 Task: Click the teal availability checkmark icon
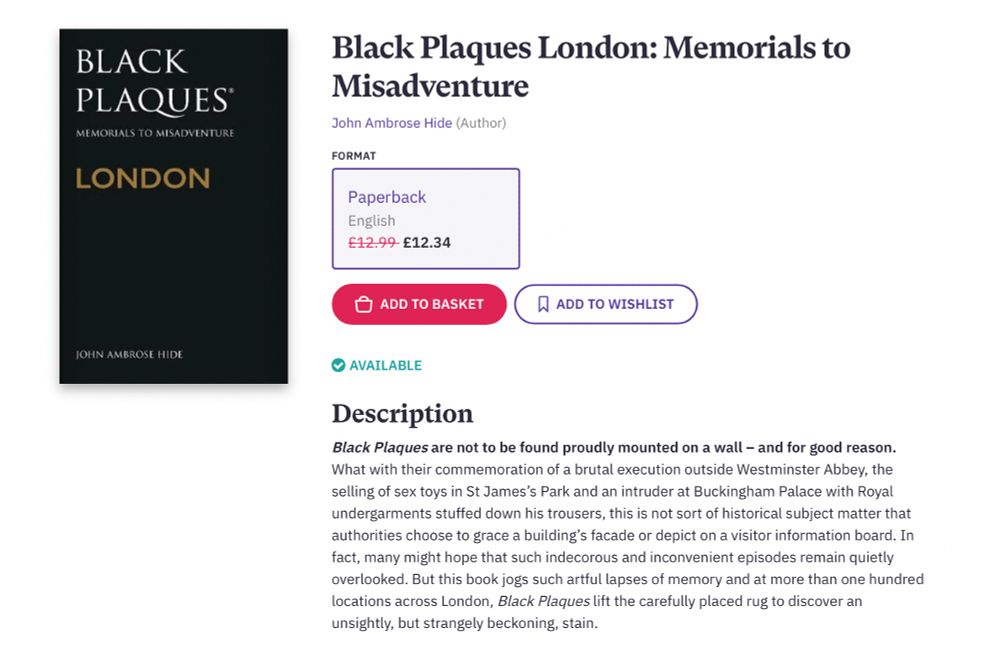339,365
